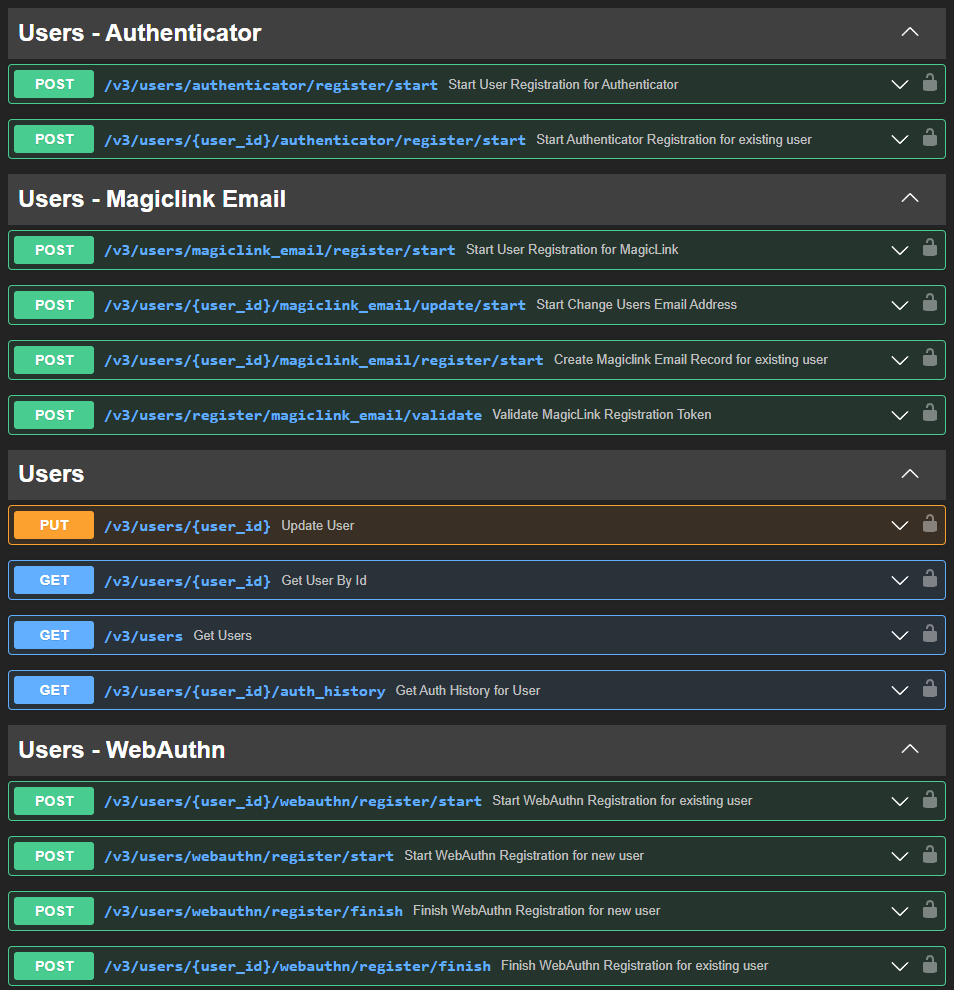This screenshot has width=954, height=990.
Task: Collapse the Users - WebAuthn section chevron
Action: [x=910, y=749]
